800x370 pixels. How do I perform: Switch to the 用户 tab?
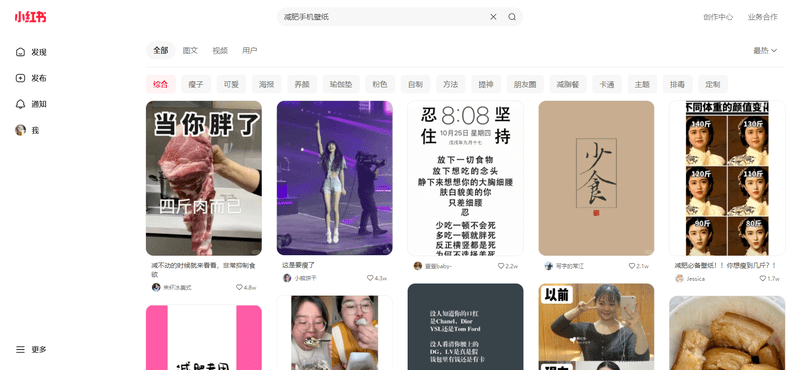249,51
